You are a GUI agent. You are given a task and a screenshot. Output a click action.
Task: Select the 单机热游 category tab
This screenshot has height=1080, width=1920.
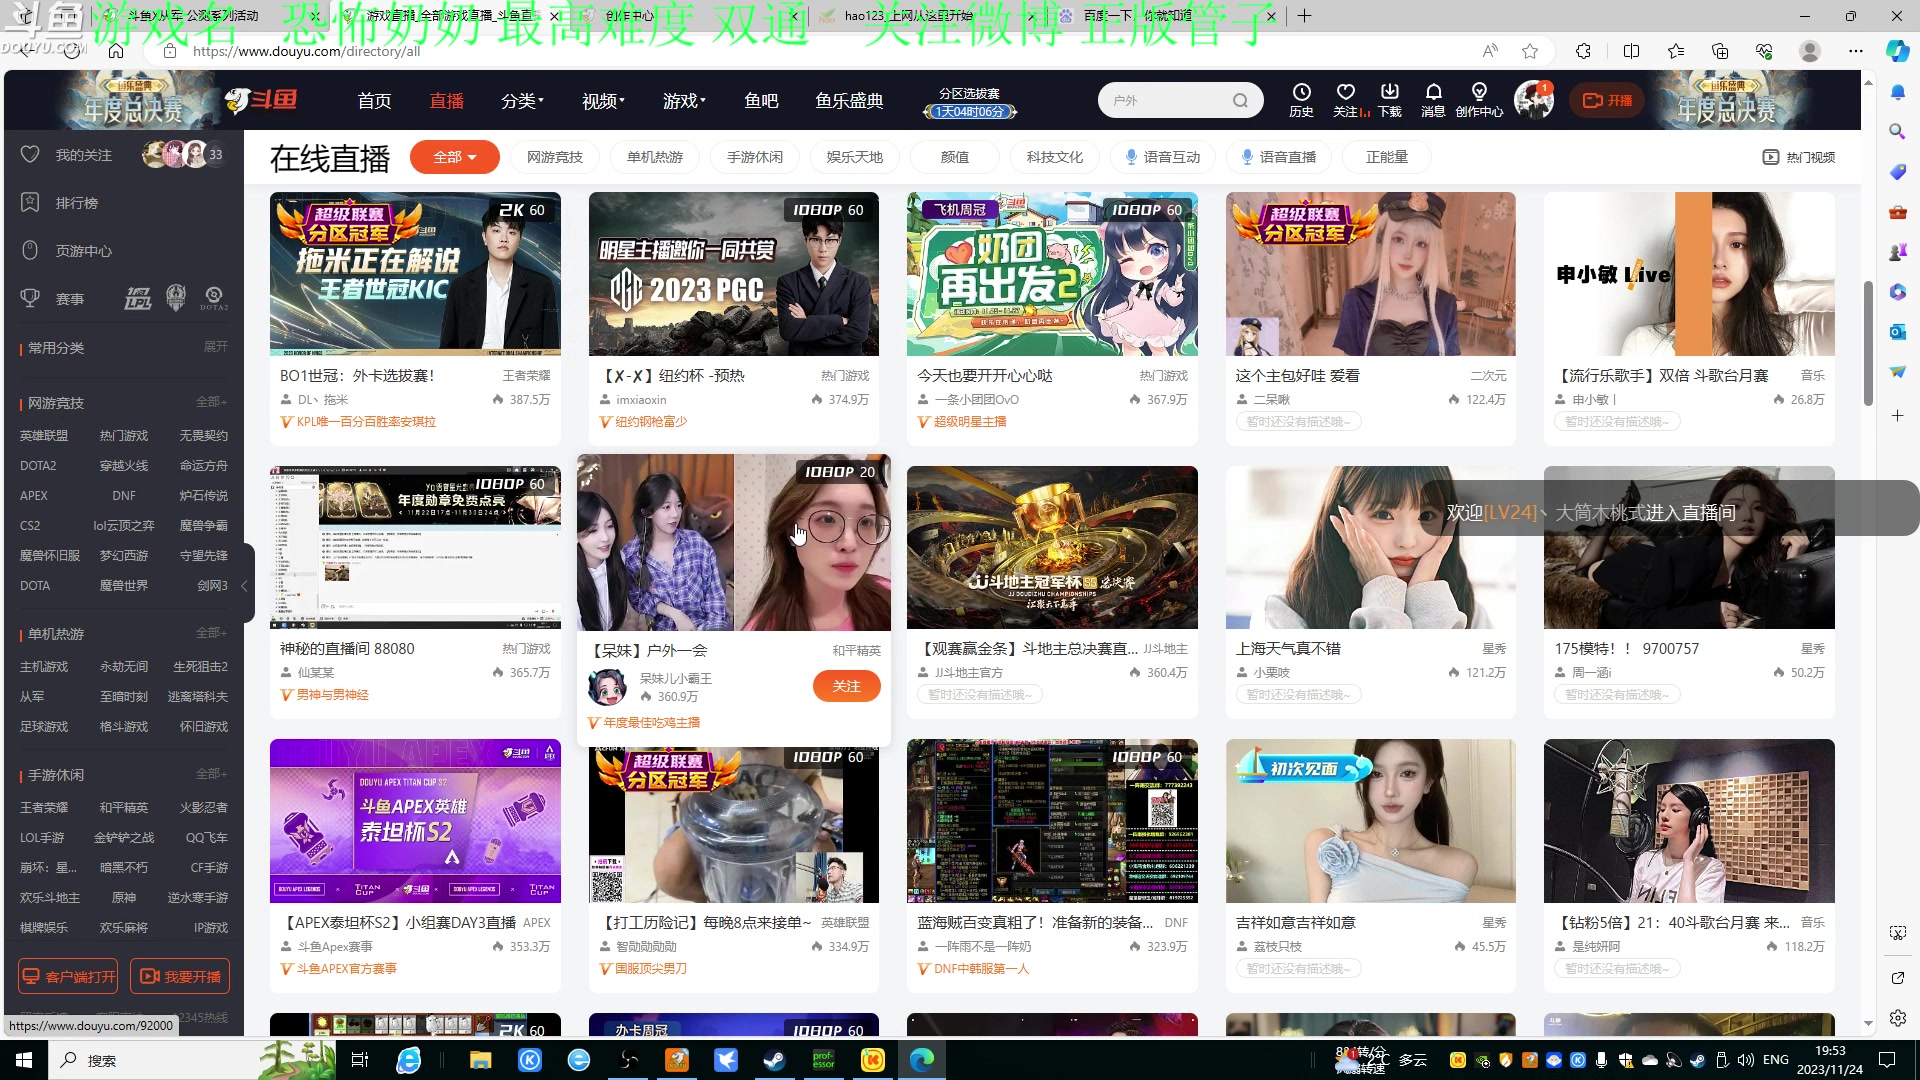click(655, 157)
